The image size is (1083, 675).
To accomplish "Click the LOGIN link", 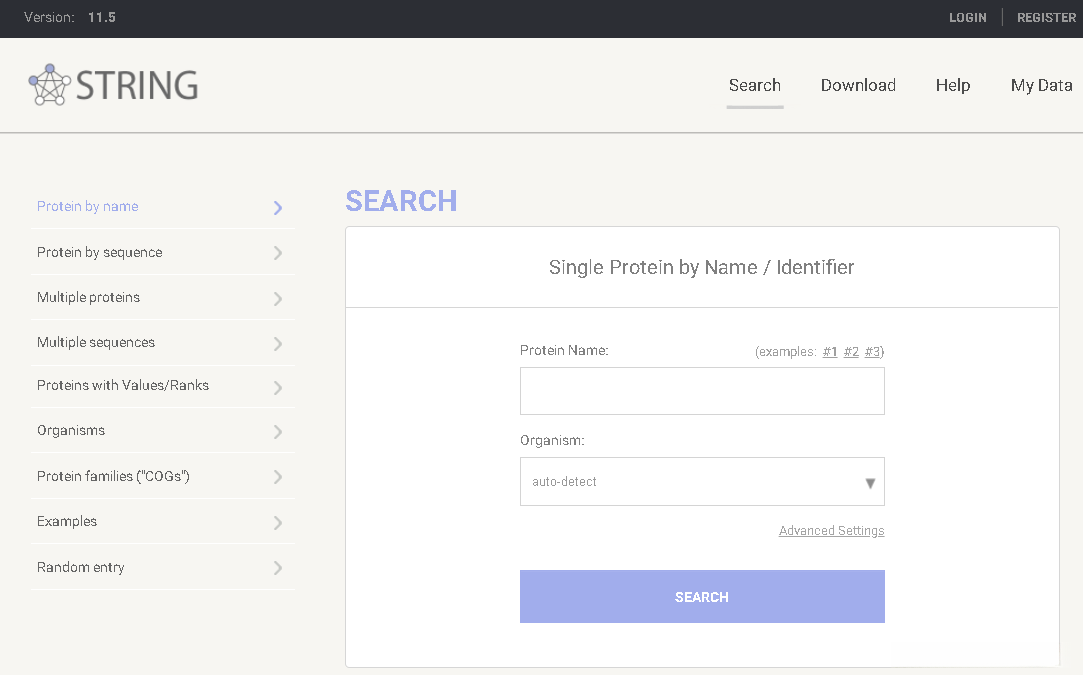I will pos(967,18).
